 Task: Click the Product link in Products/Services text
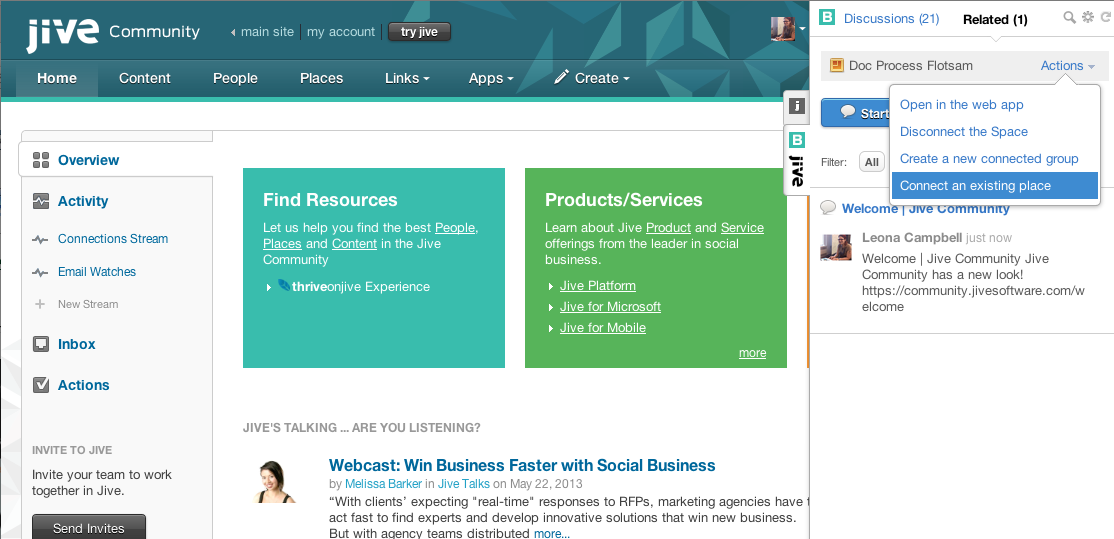coord(669,227)
